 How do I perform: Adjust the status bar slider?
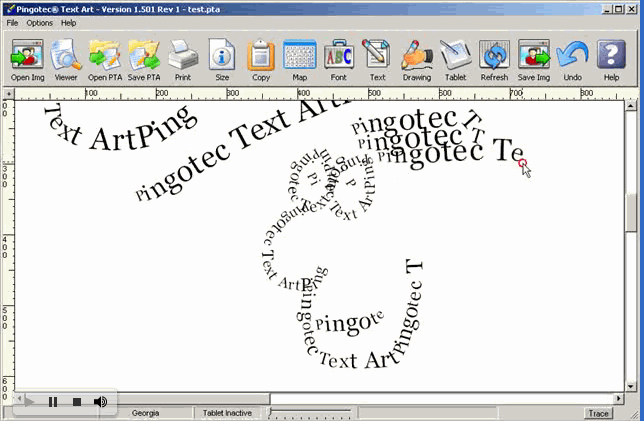pos(310,412)
